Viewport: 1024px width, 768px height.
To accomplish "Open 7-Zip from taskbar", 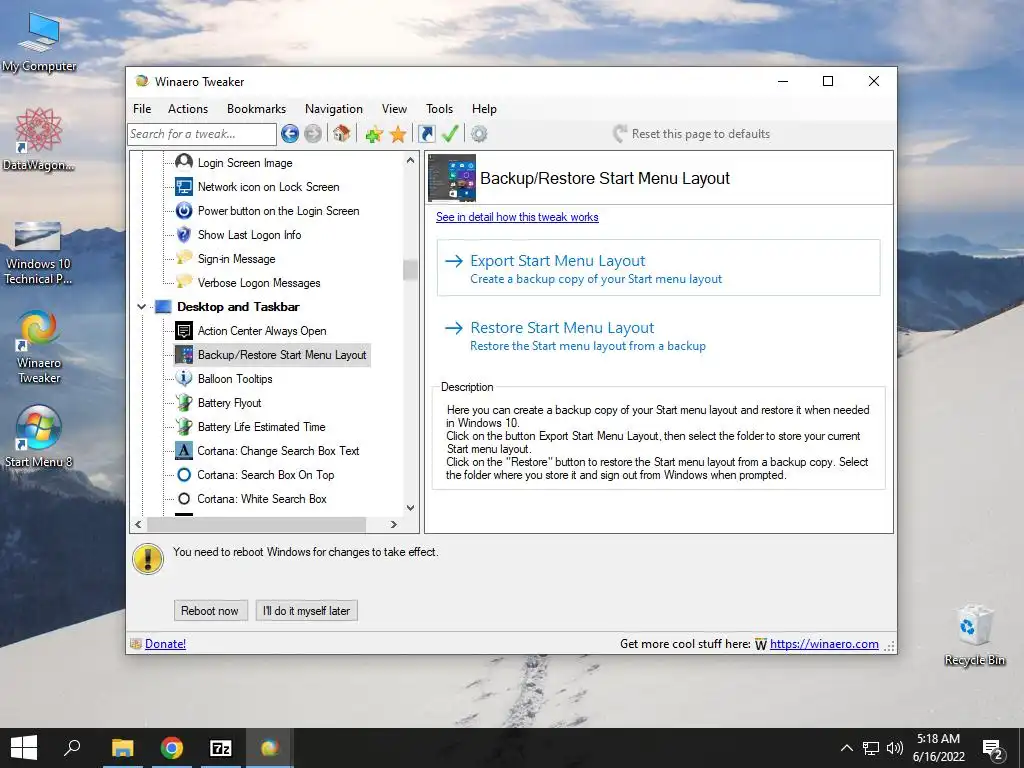I will [x=221, y=748].
